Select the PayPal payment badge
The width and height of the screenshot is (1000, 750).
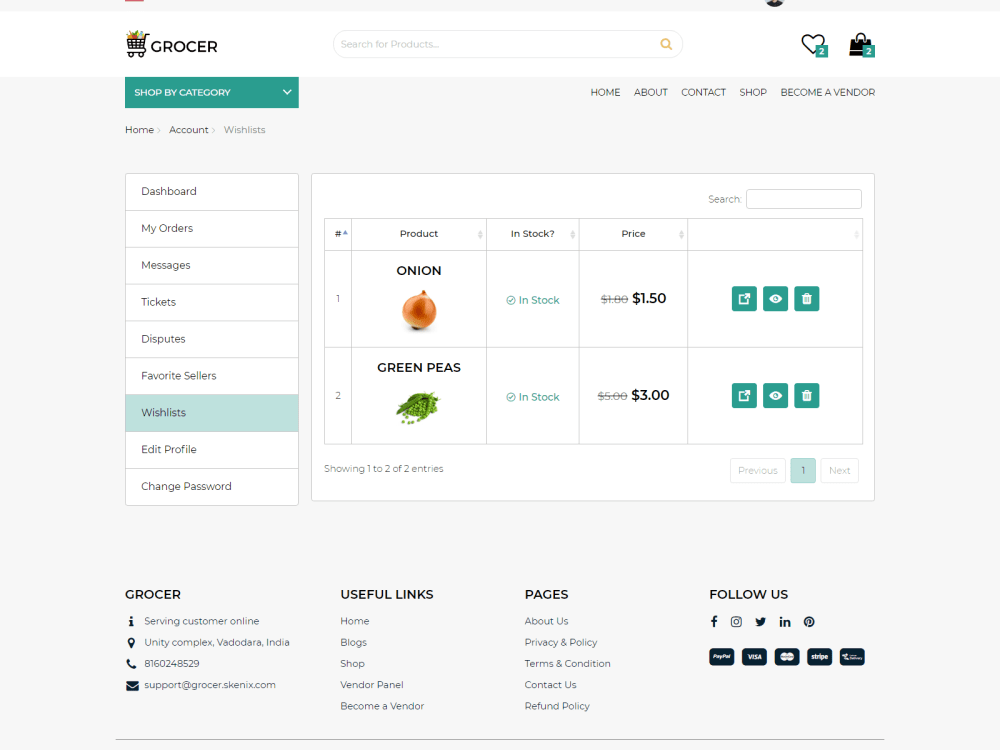tap(721, 657)
